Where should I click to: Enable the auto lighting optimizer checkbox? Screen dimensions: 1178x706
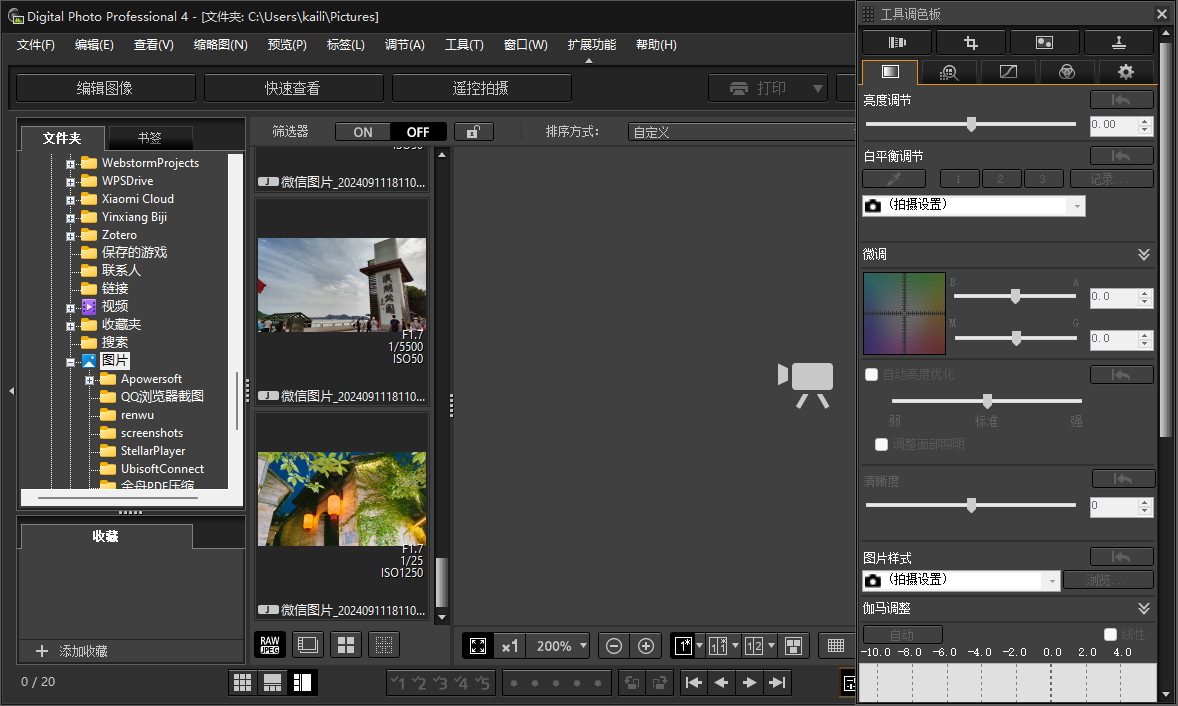[871, 374]
